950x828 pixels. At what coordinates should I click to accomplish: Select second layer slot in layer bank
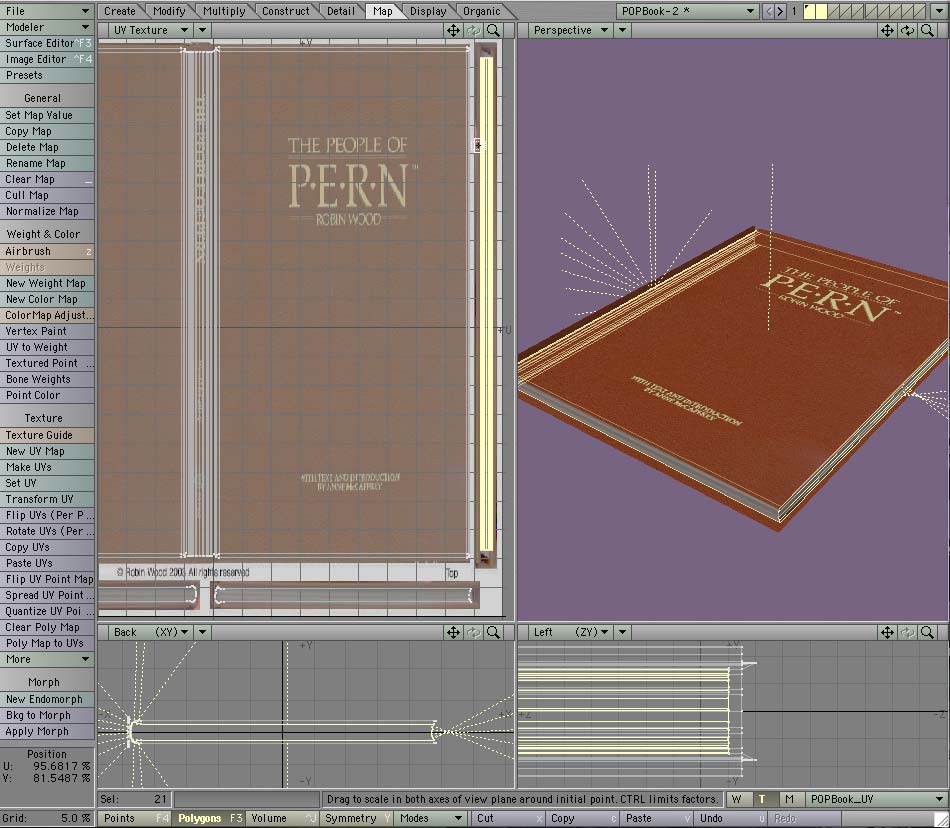[821, 11]
